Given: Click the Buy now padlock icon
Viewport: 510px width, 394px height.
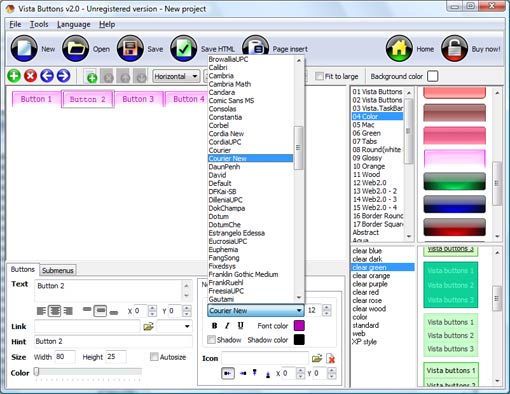Looking at the screenshot, I should coord(454,49).
